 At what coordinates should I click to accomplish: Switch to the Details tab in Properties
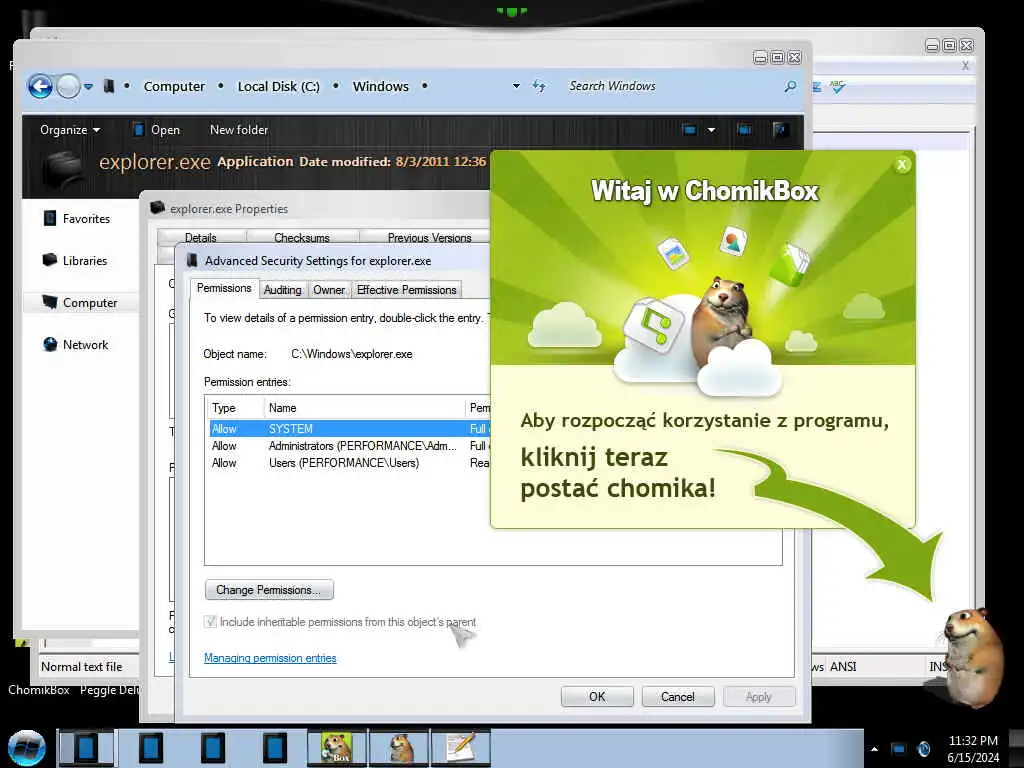[x=200, y=237]
